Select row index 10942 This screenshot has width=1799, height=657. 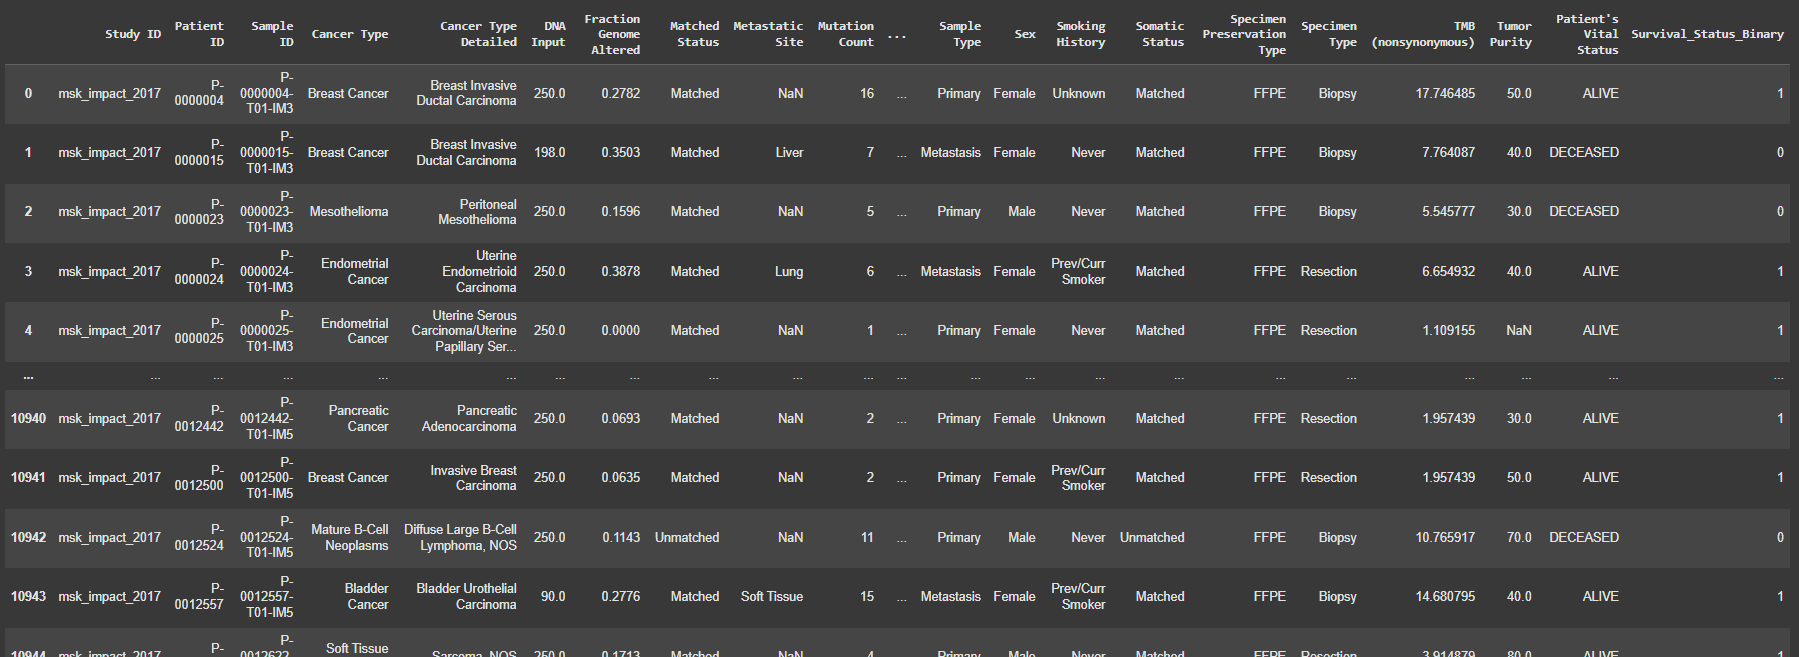28,537
